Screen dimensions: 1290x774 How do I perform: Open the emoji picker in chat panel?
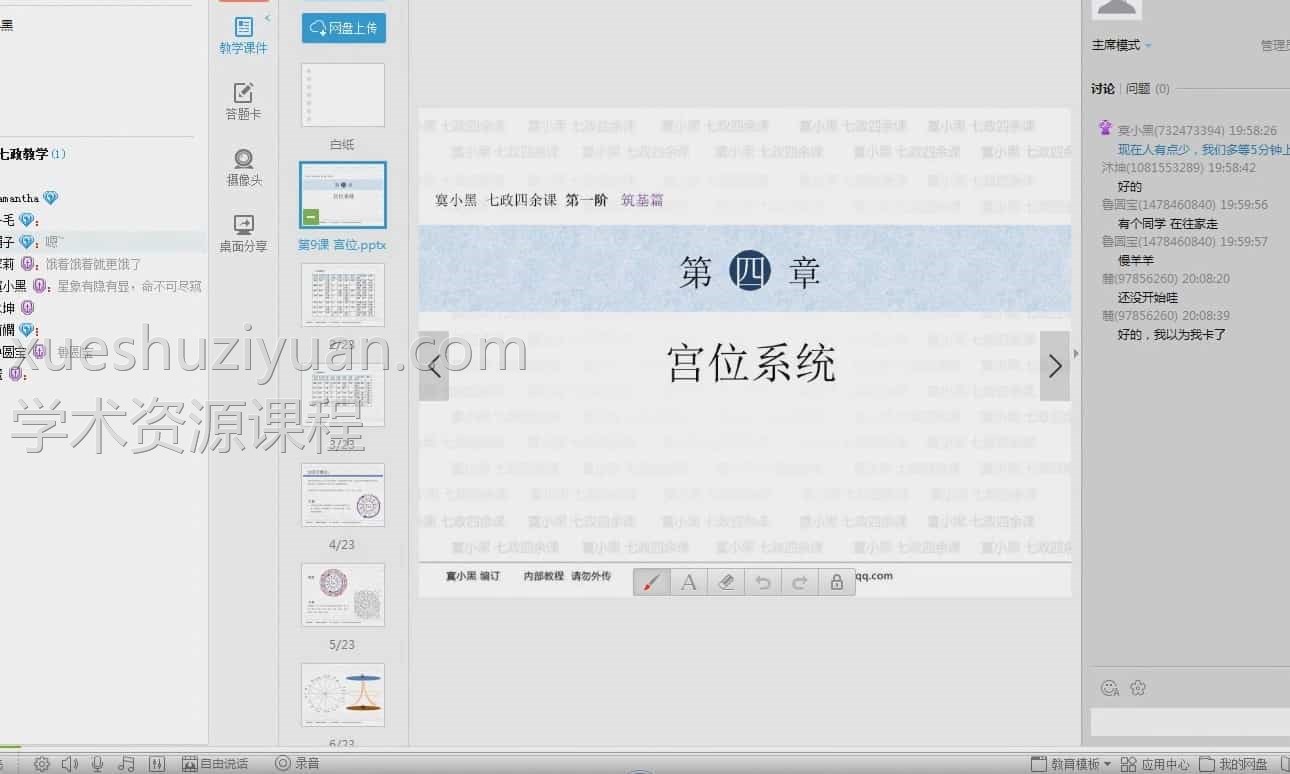[x=1110, y=688]
